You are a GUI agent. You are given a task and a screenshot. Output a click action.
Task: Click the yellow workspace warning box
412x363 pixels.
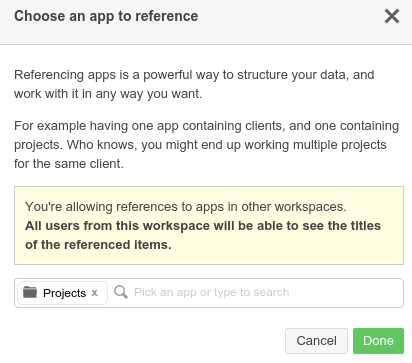point(209,226)
